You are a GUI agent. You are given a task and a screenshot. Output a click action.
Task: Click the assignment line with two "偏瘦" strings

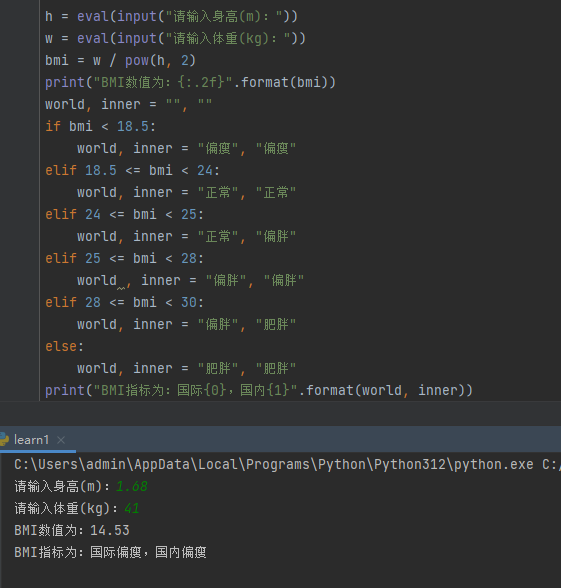click(x=186, y=148)
